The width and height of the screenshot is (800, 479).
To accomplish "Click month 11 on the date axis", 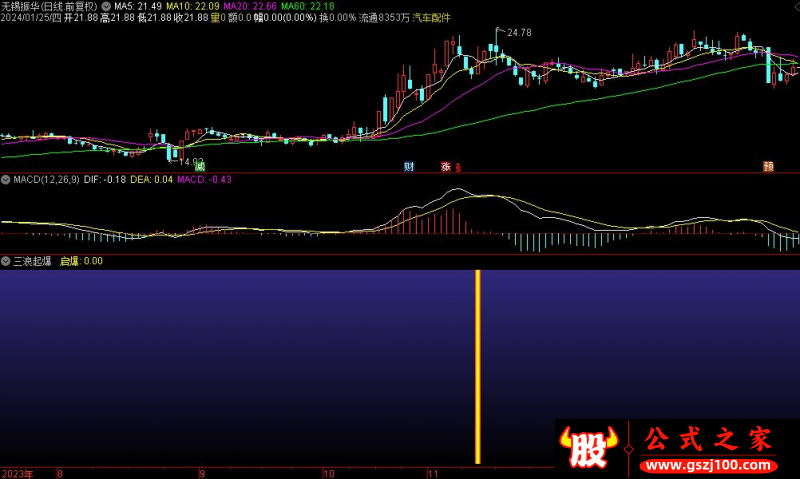I will coord(433,473).
